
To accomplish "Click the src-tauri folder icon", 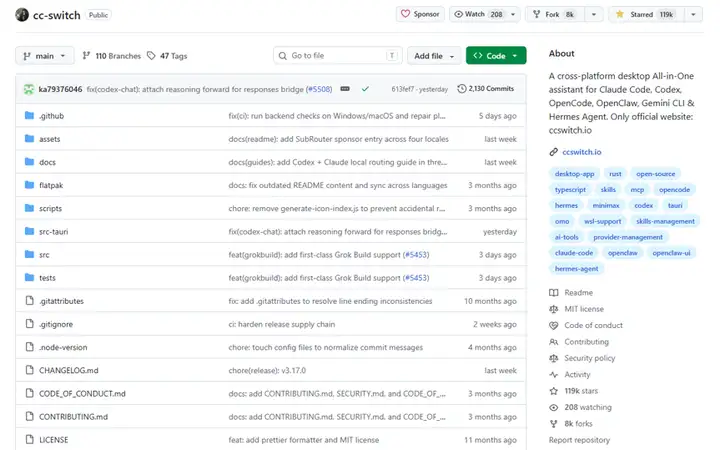I will (x=29, y=231).
